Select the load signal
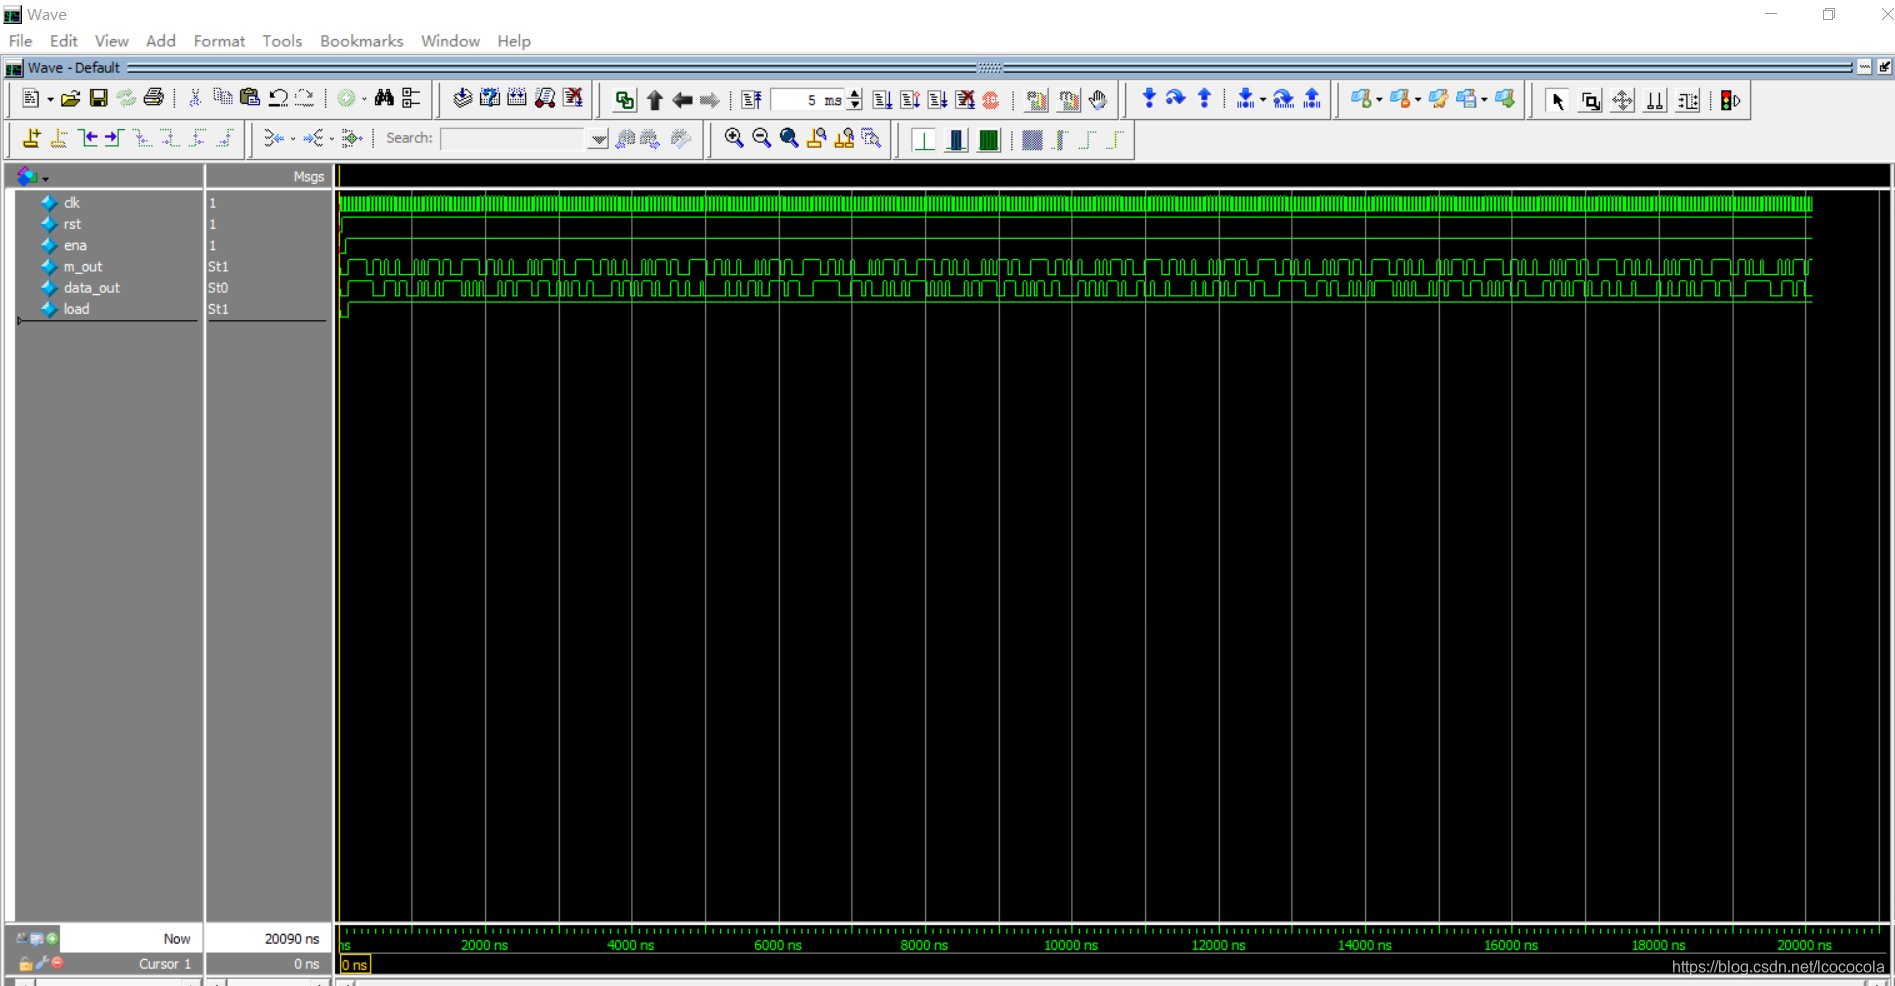This screenshot has height=986, width=1895. (76, 309)
